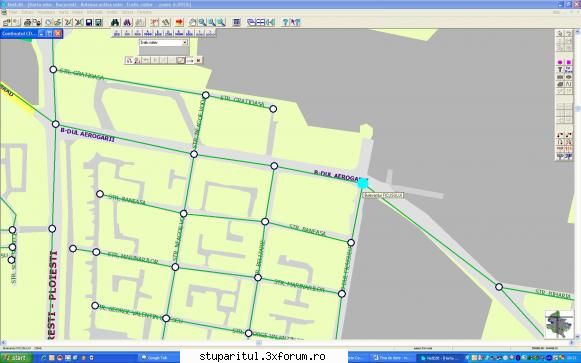Click the printer icon in the main toolbar
The height and width of the screenshot is (363, 581).
click(27, 22)
